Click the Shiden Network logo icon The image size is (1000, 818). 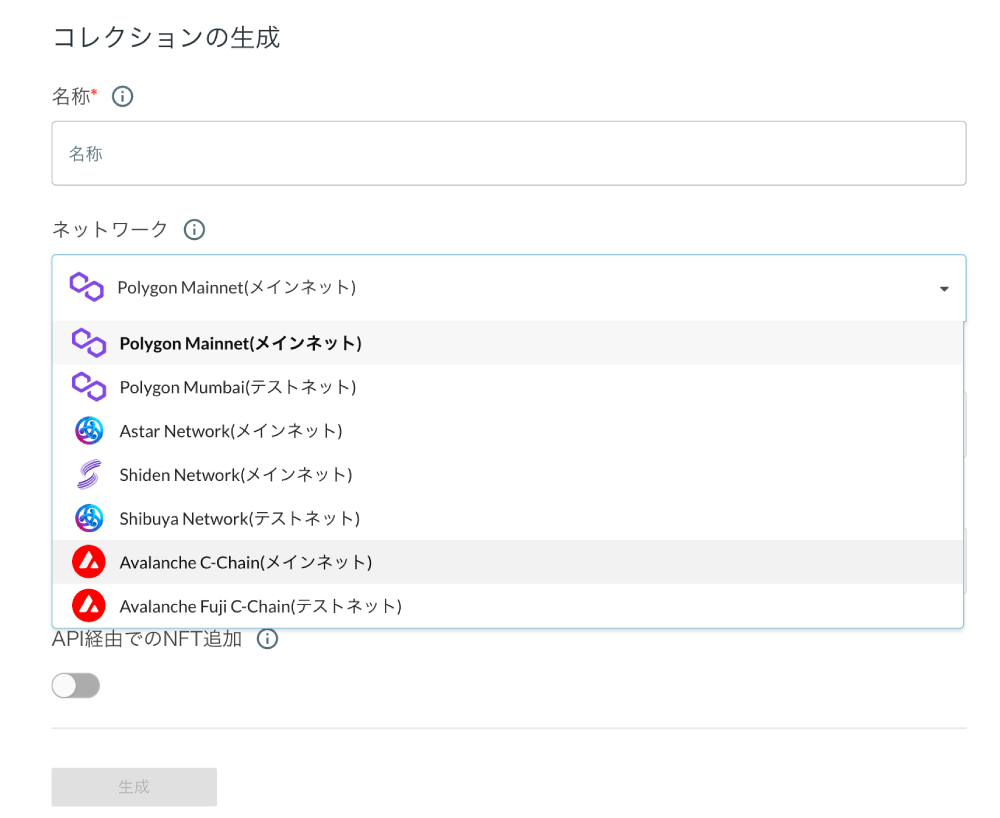(89, 474)
